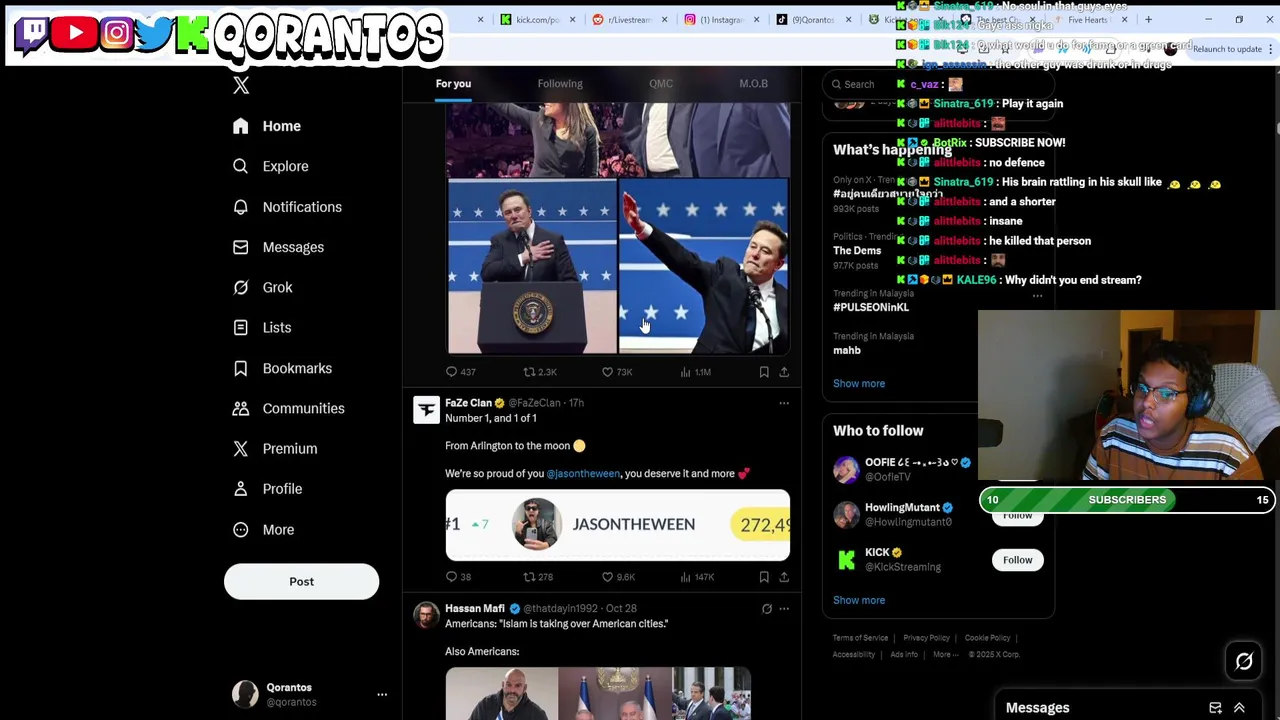Switch to the M.O.B tab
Viewport: 1280px width, 720px height.
pos(753,84)
